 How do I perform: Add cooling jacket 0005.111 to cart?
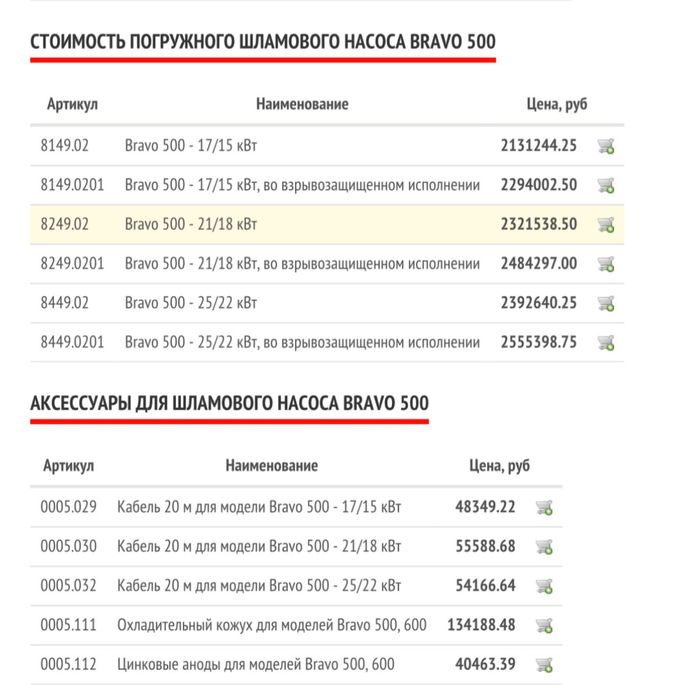tap(544, 625)
